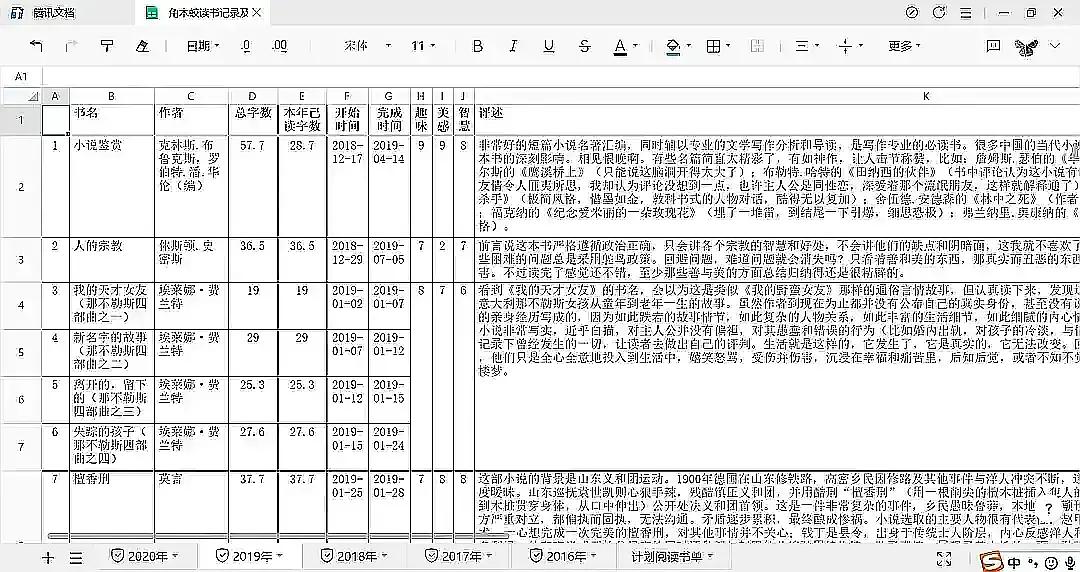Screen dimensions: 1080x572
Task: Toggle italic formatting
Action: coord(513,46)
